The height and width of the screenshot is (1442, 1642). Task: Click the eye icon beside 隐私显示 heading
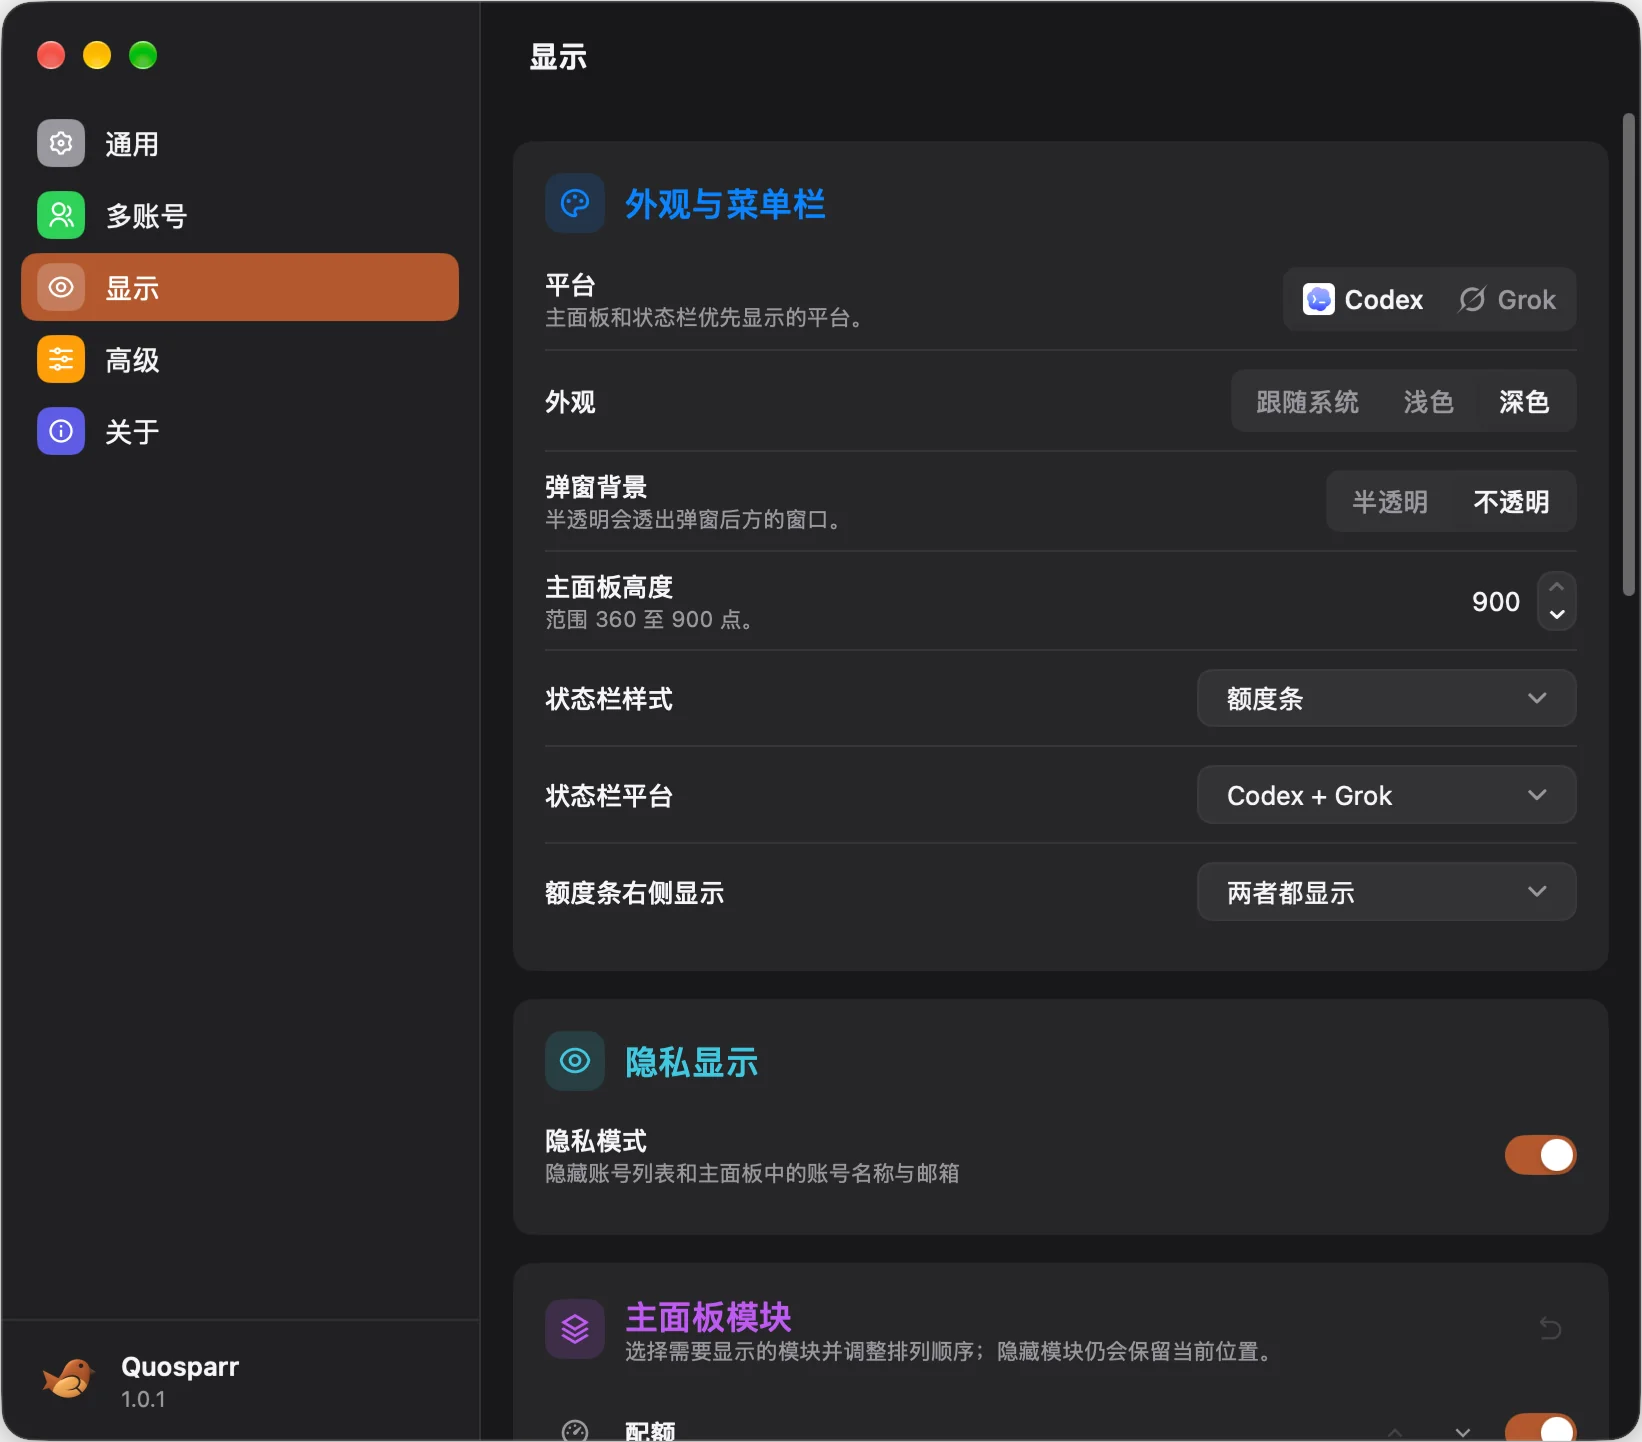[x=575, y=1060]
